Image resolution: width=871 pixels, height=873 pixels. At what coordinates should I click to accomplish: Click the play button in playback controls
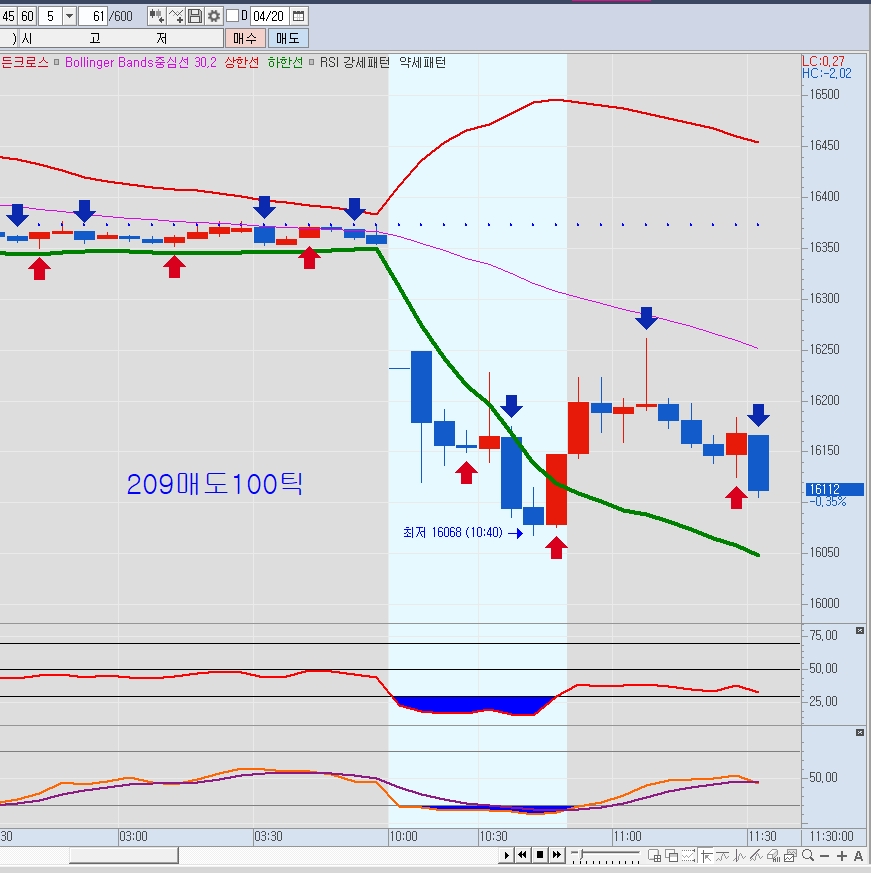[x=507, y=855]
